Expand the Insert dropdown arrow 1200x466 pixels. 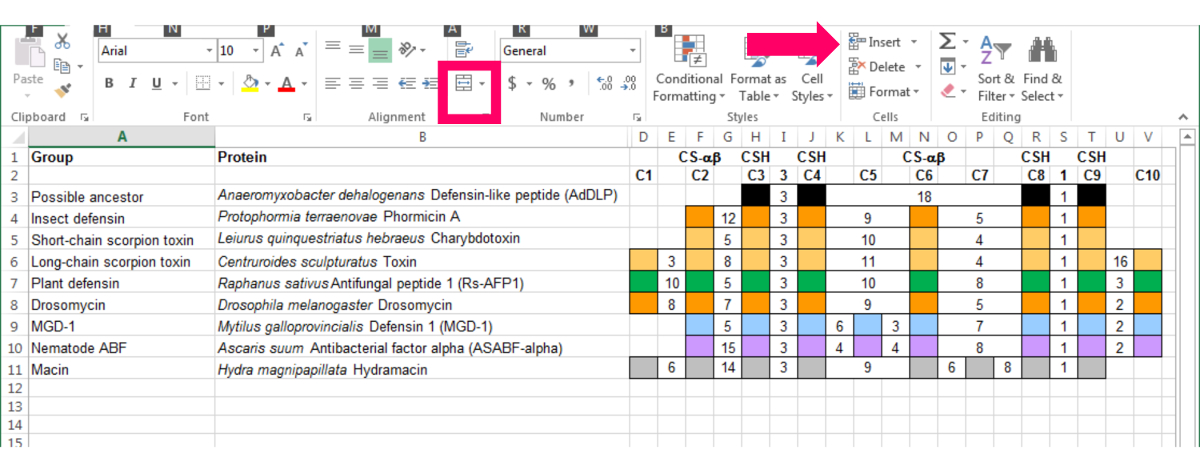pos(913,42)
